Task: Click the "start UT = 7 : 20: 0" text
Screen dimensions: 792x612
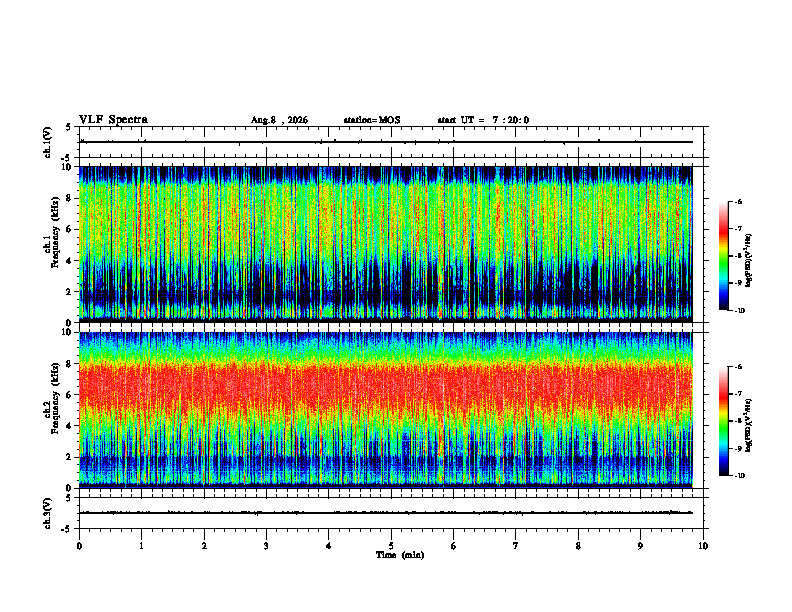Action: click(x=483, y=120)
